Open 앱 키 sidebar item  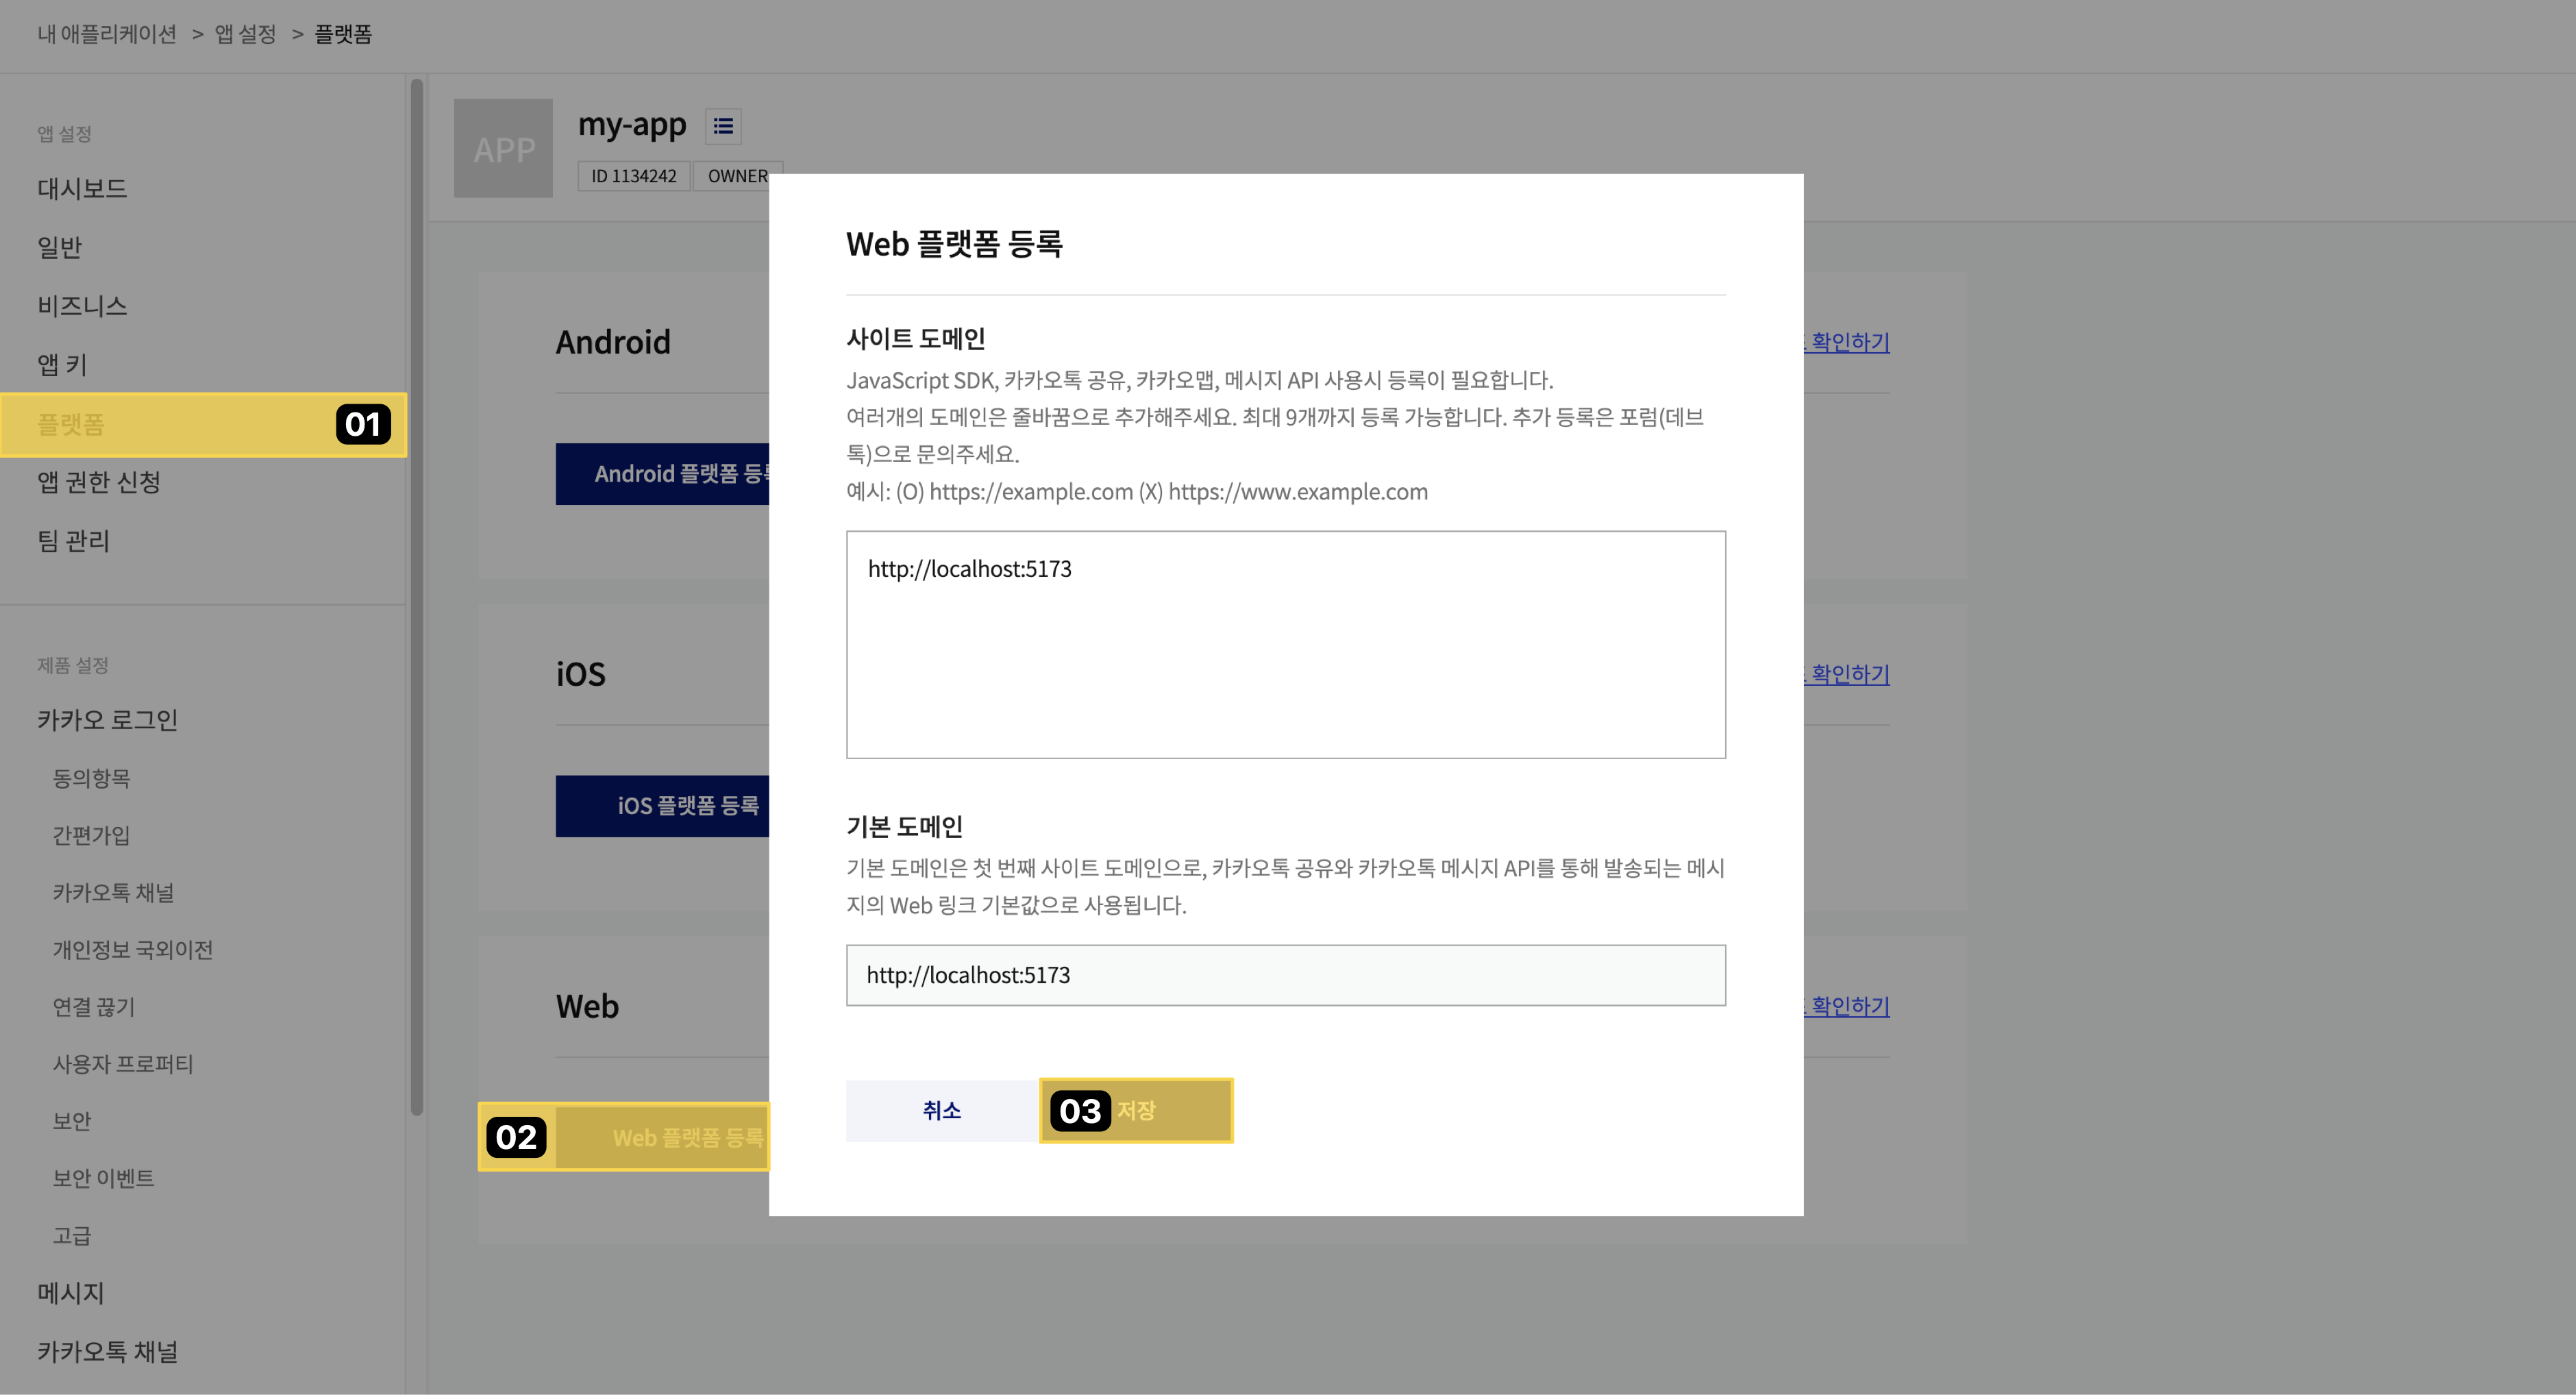pyautogui.click(x=62, y=365)
